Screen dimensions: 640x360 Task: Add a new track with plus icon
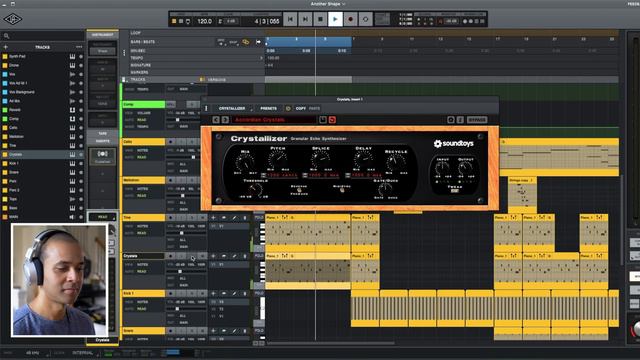pos(6,47)
